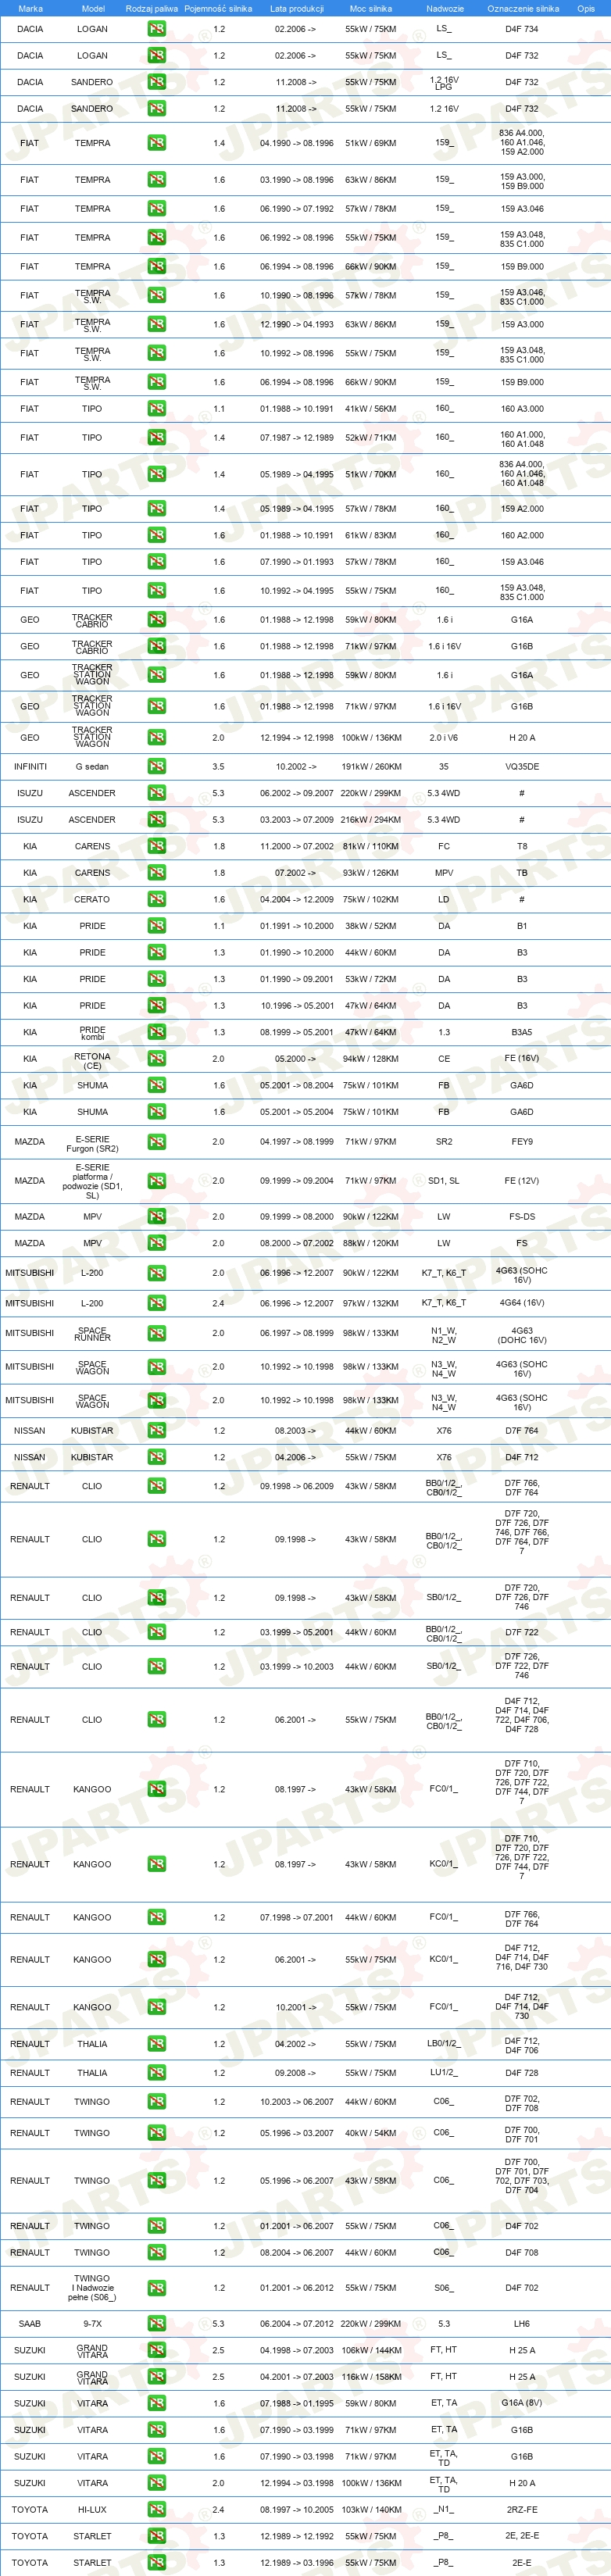
Task: Select the G16A (8V) engine code cell
Action: pos(522,2404)
